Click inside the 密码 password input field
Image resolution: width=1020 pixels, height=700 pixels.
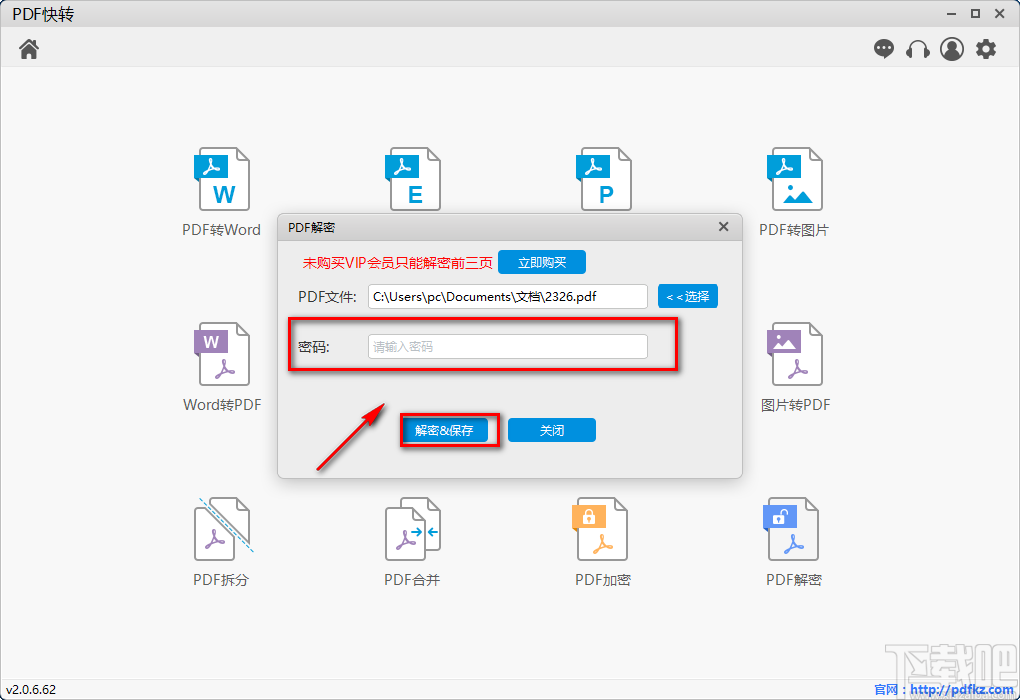point(506,345)
